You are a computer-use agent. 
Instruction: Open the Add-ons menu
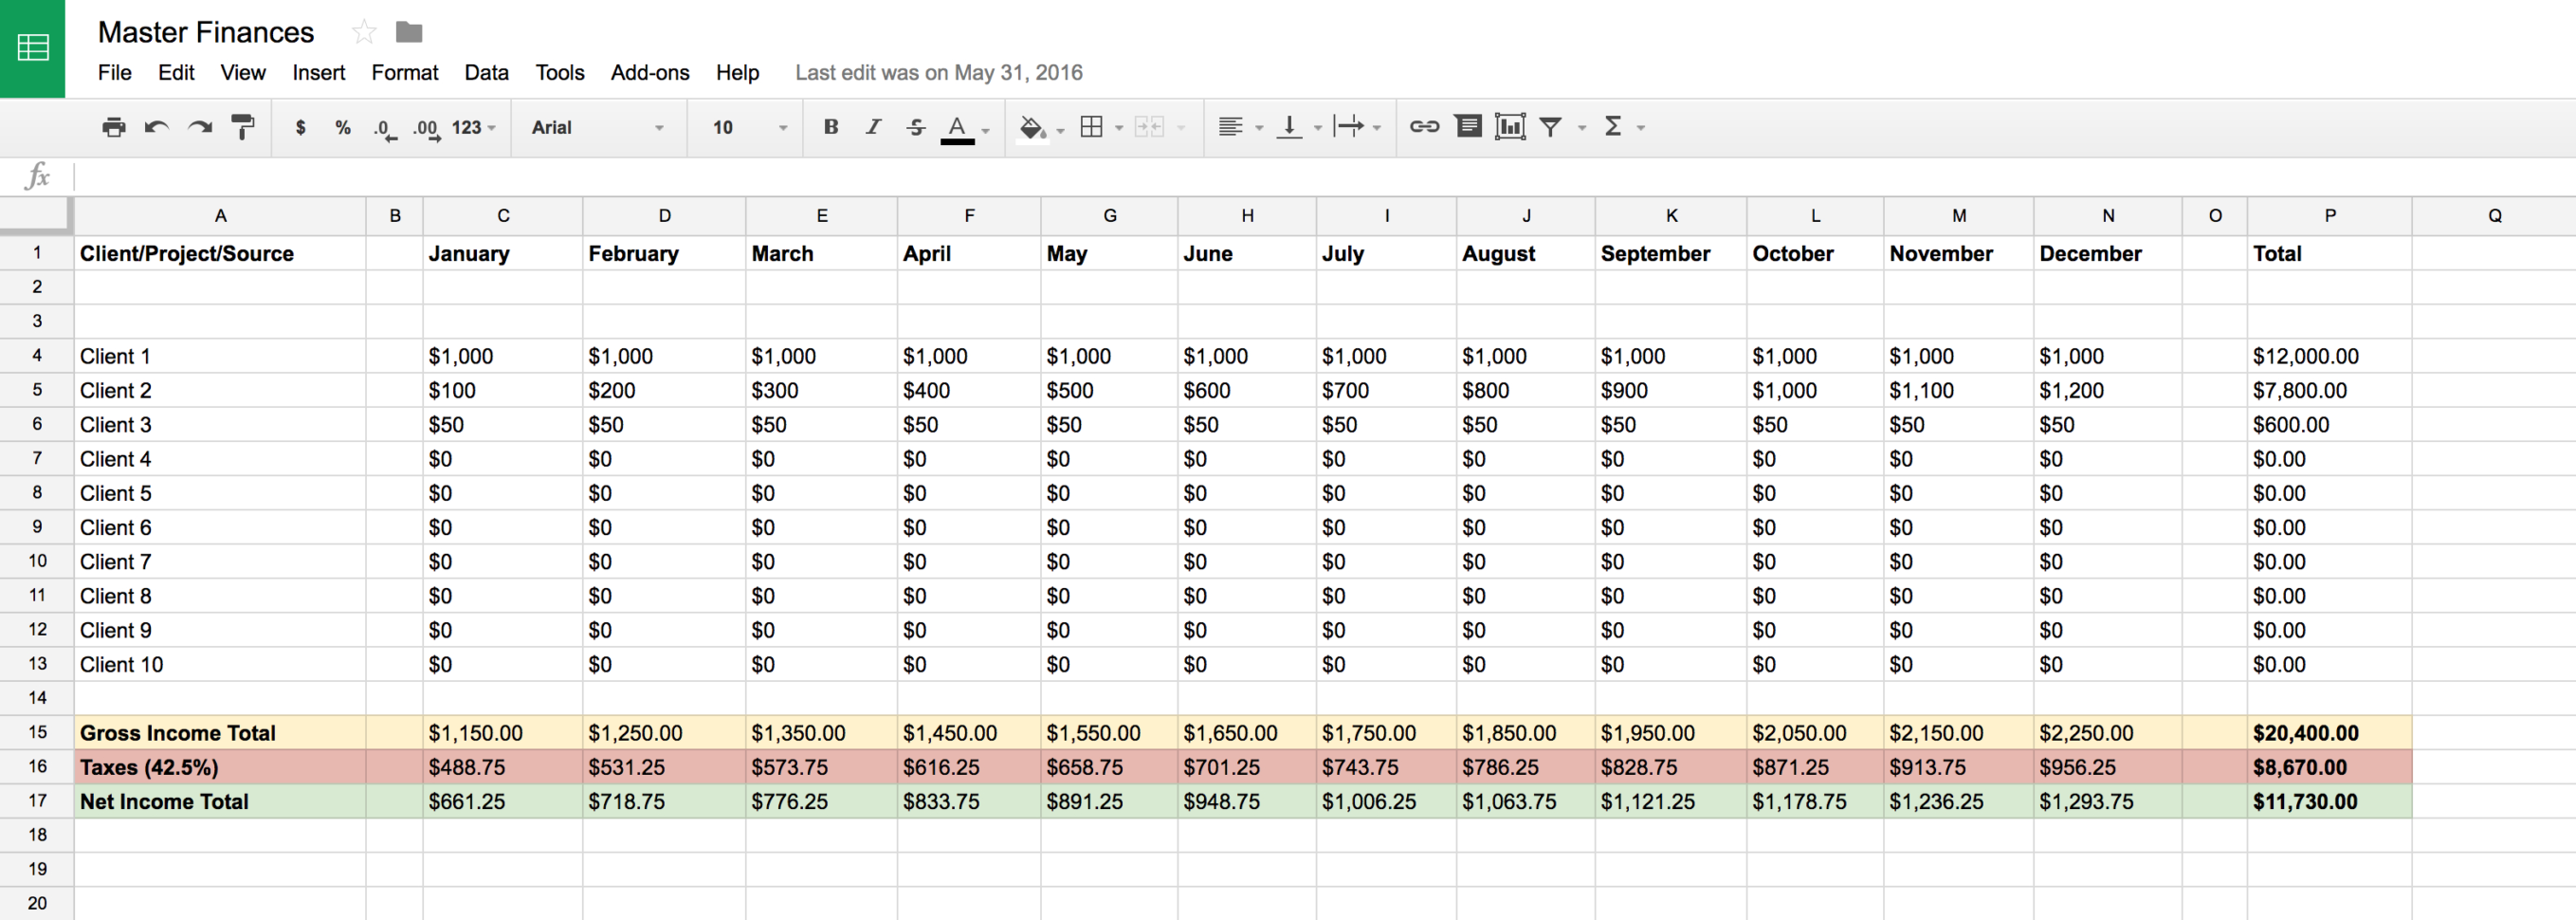click(650, 72)
